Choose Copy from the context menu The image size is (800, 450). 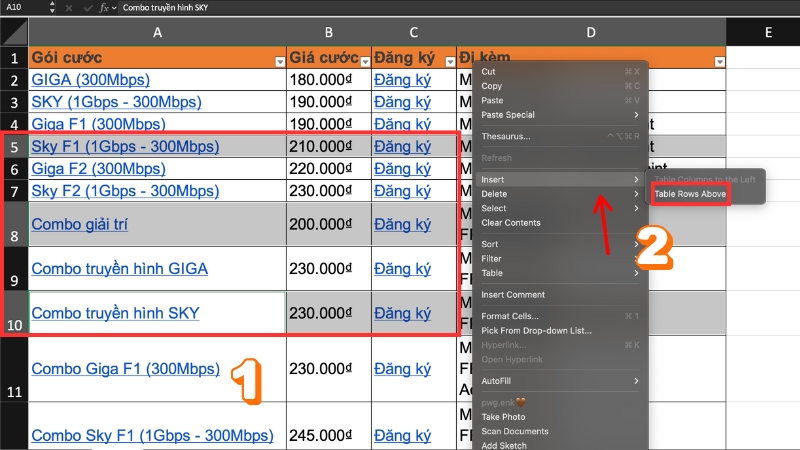pyautogui.click(x=560, y=86)
